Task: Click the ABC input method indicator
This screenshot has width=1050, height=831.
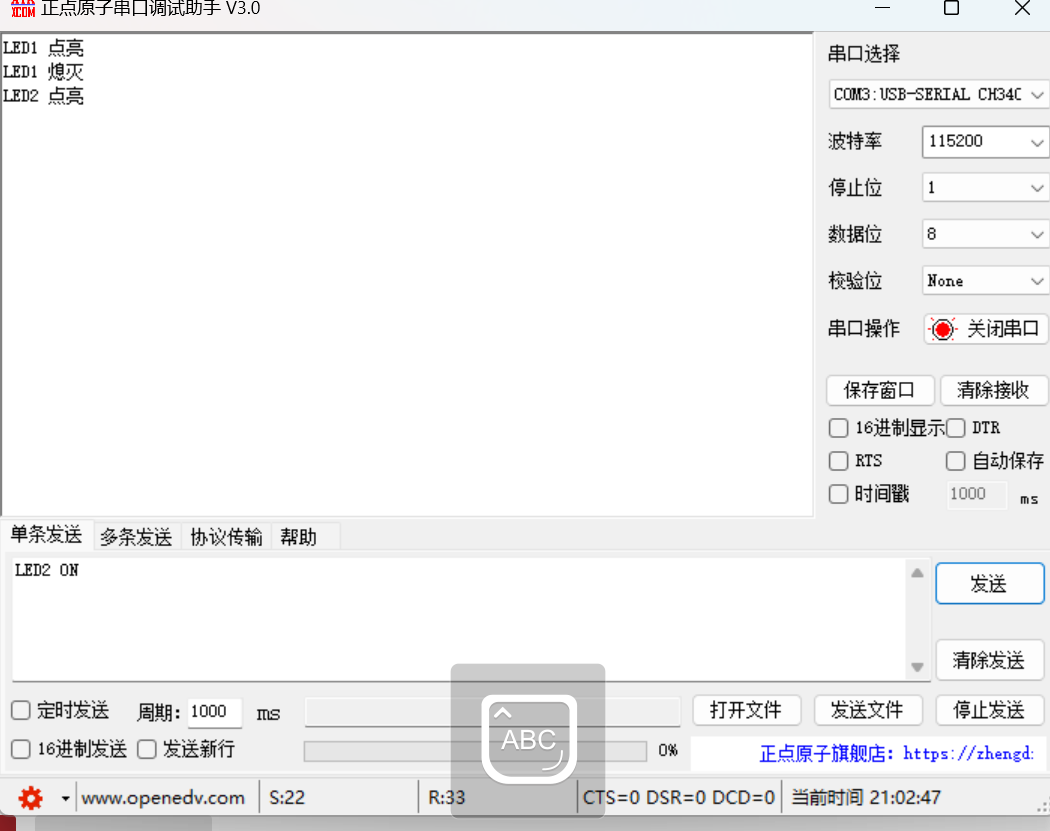Action: (x=528, y=739)
